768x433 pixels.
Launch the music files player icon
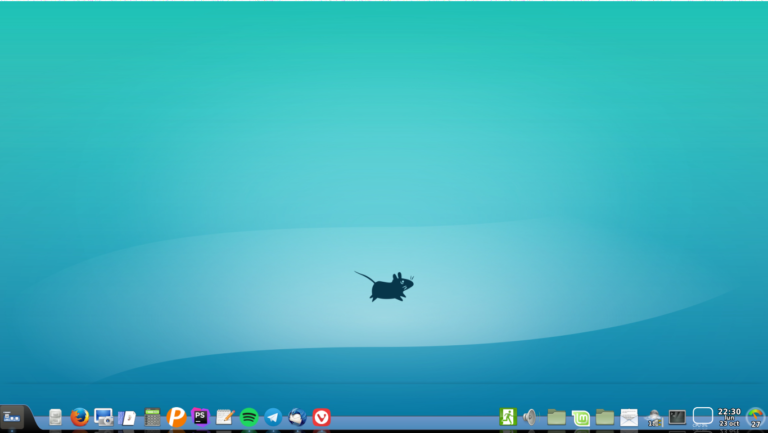127,418
